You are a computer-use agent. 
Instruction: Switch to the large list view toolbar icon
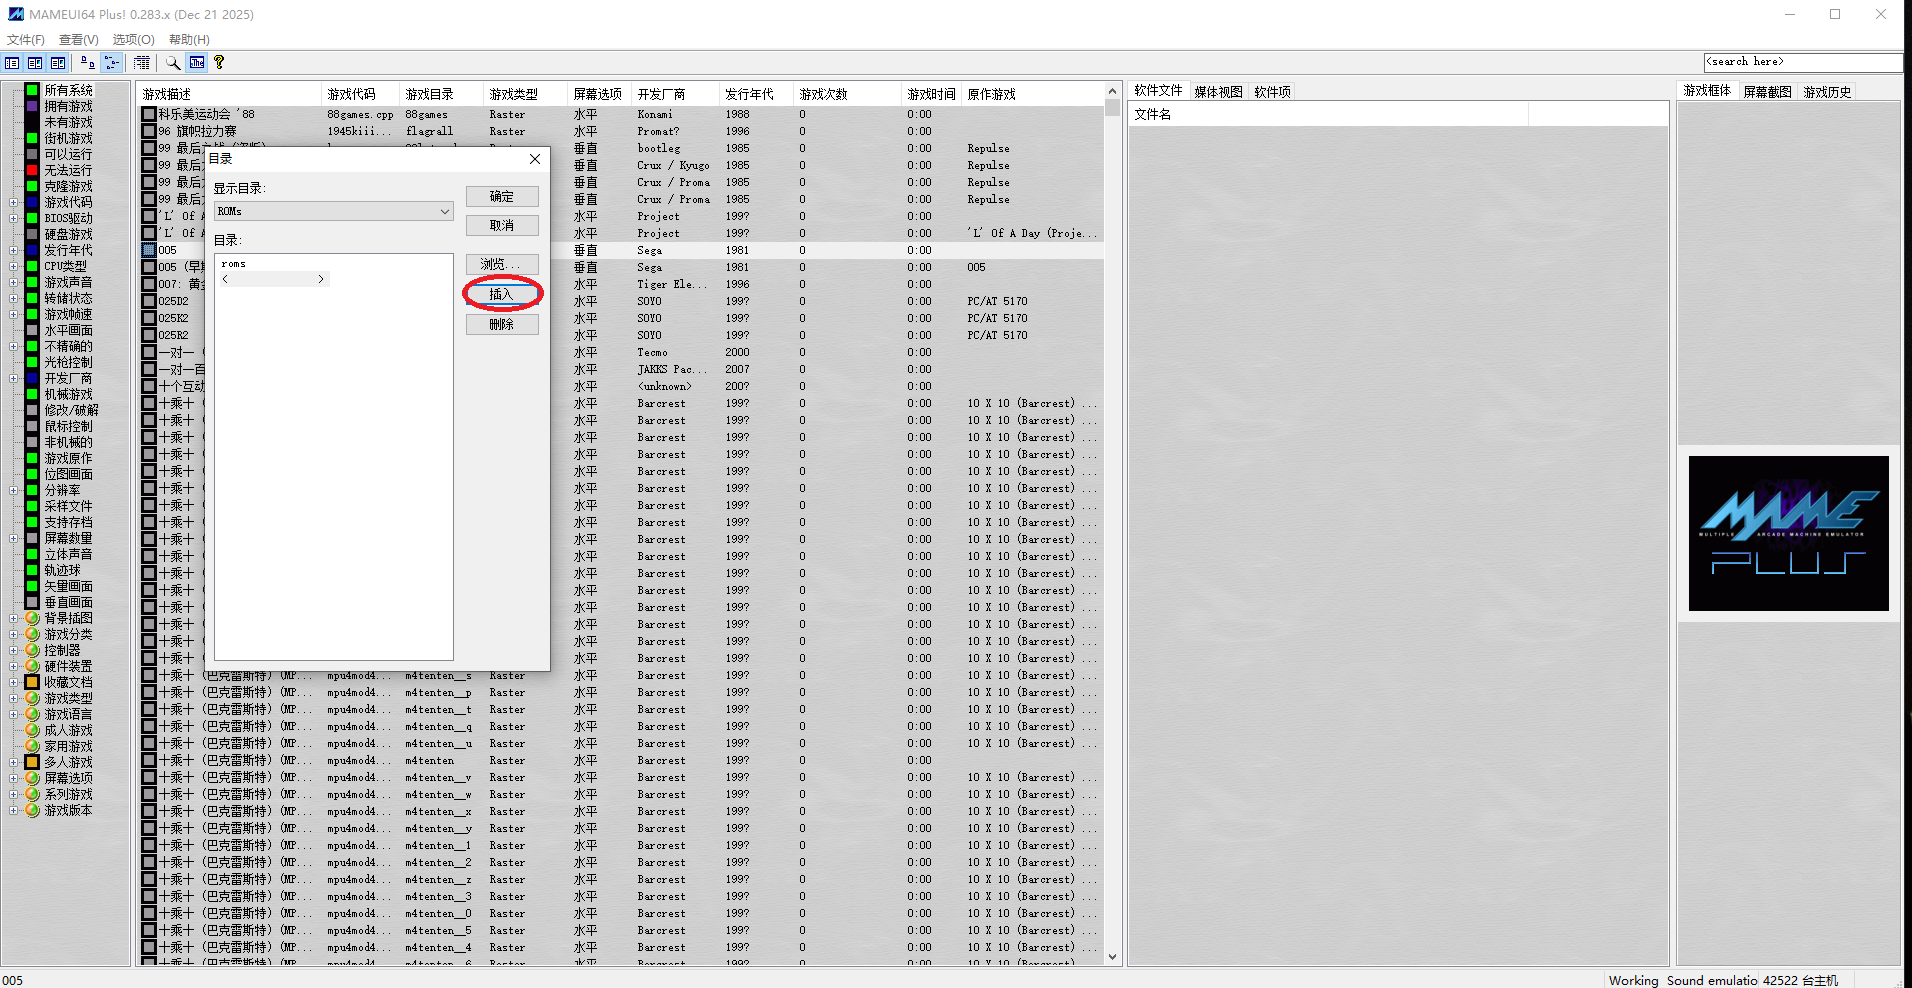(12, 62)
